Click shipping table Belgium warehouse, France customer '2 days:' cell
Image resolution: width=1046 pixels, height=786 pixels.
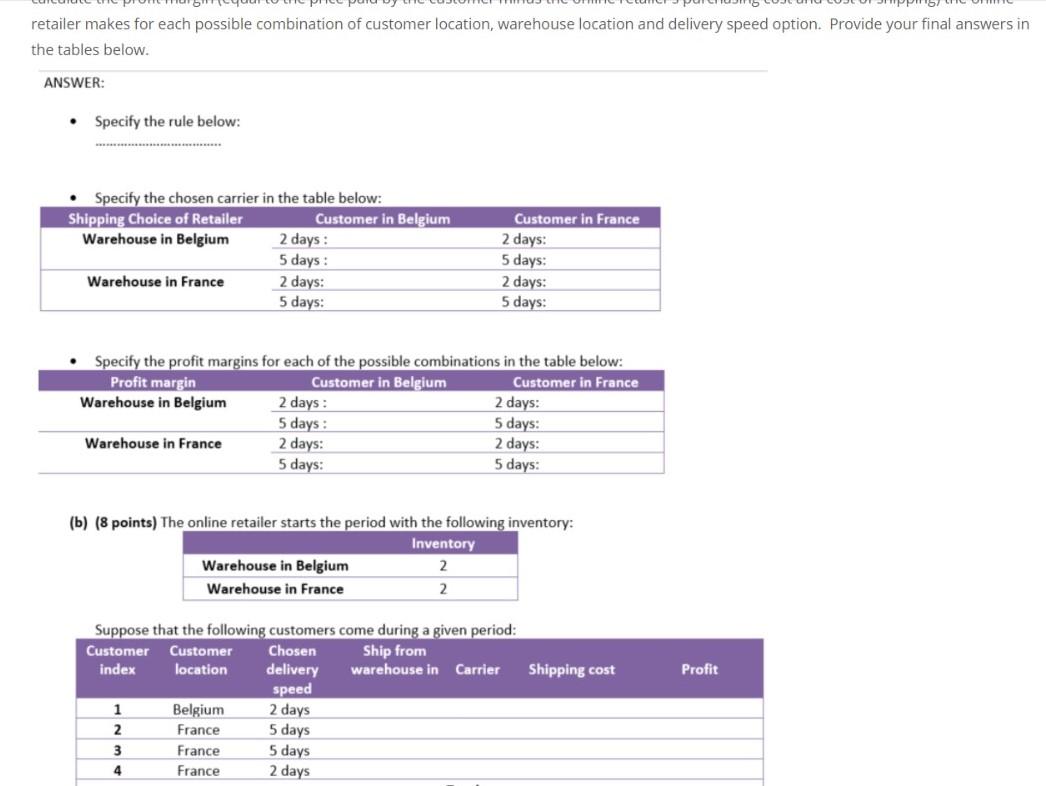point(578,239)
